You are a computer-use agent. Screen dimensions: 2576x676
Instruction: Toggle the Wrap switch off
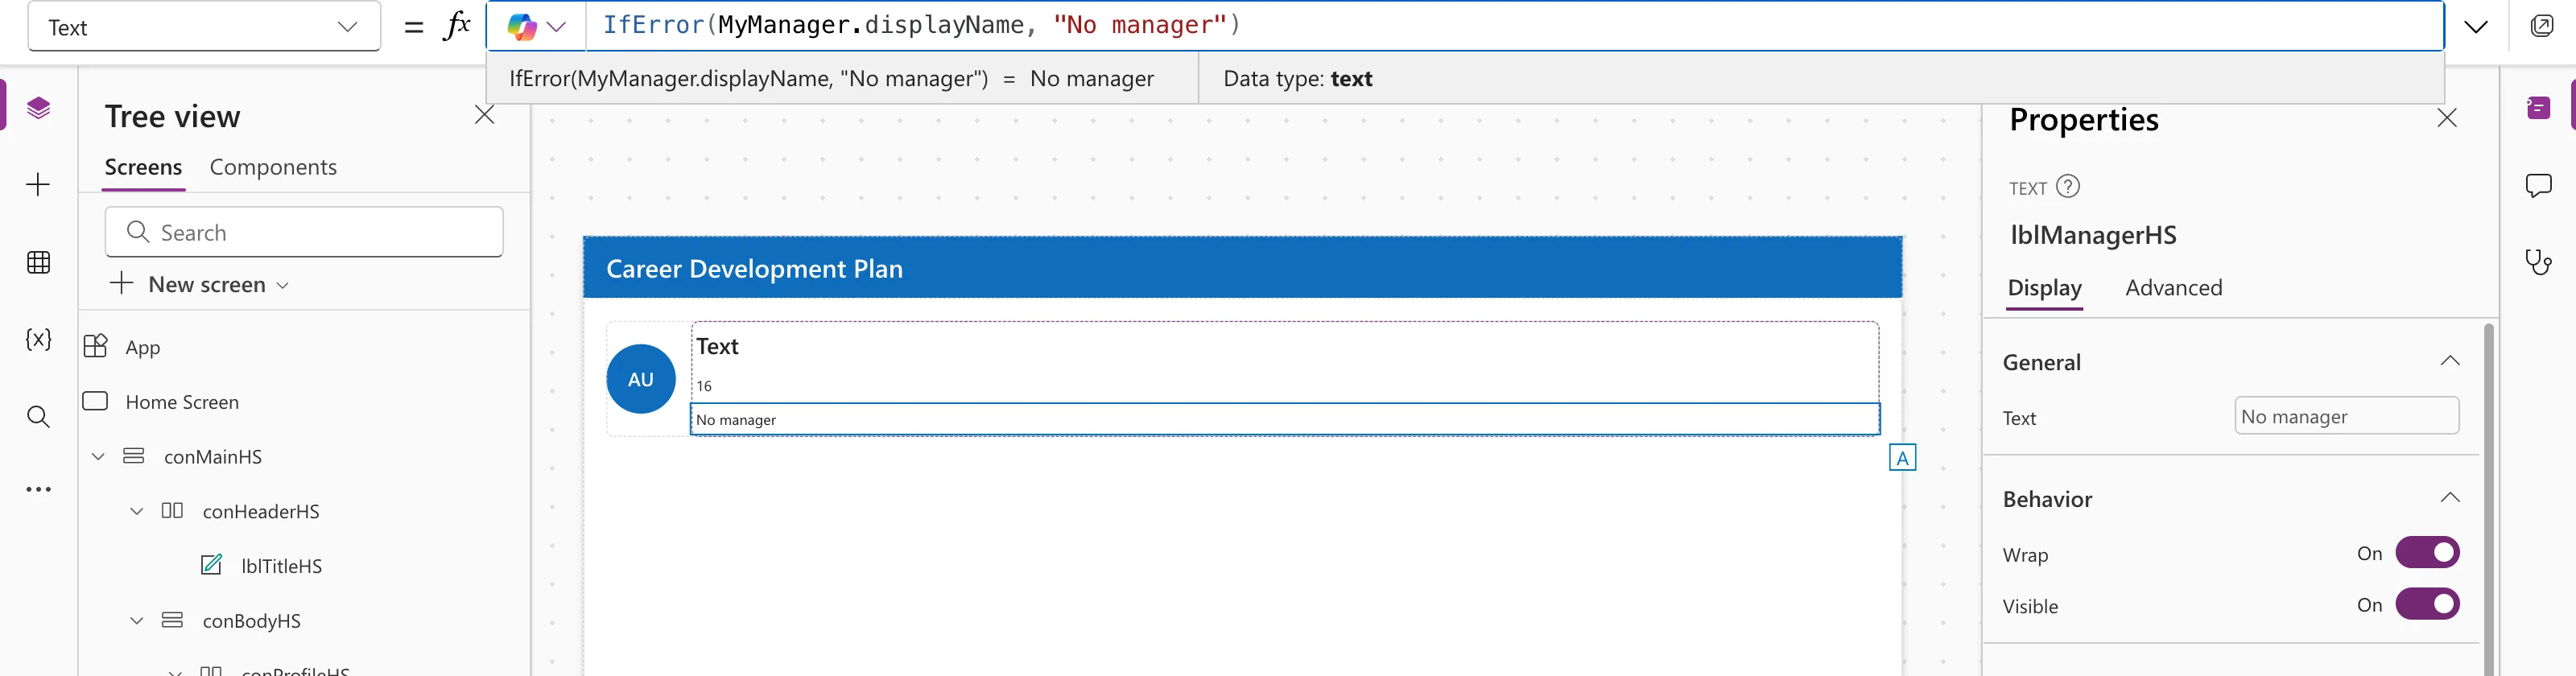[x=2427, y=553]
